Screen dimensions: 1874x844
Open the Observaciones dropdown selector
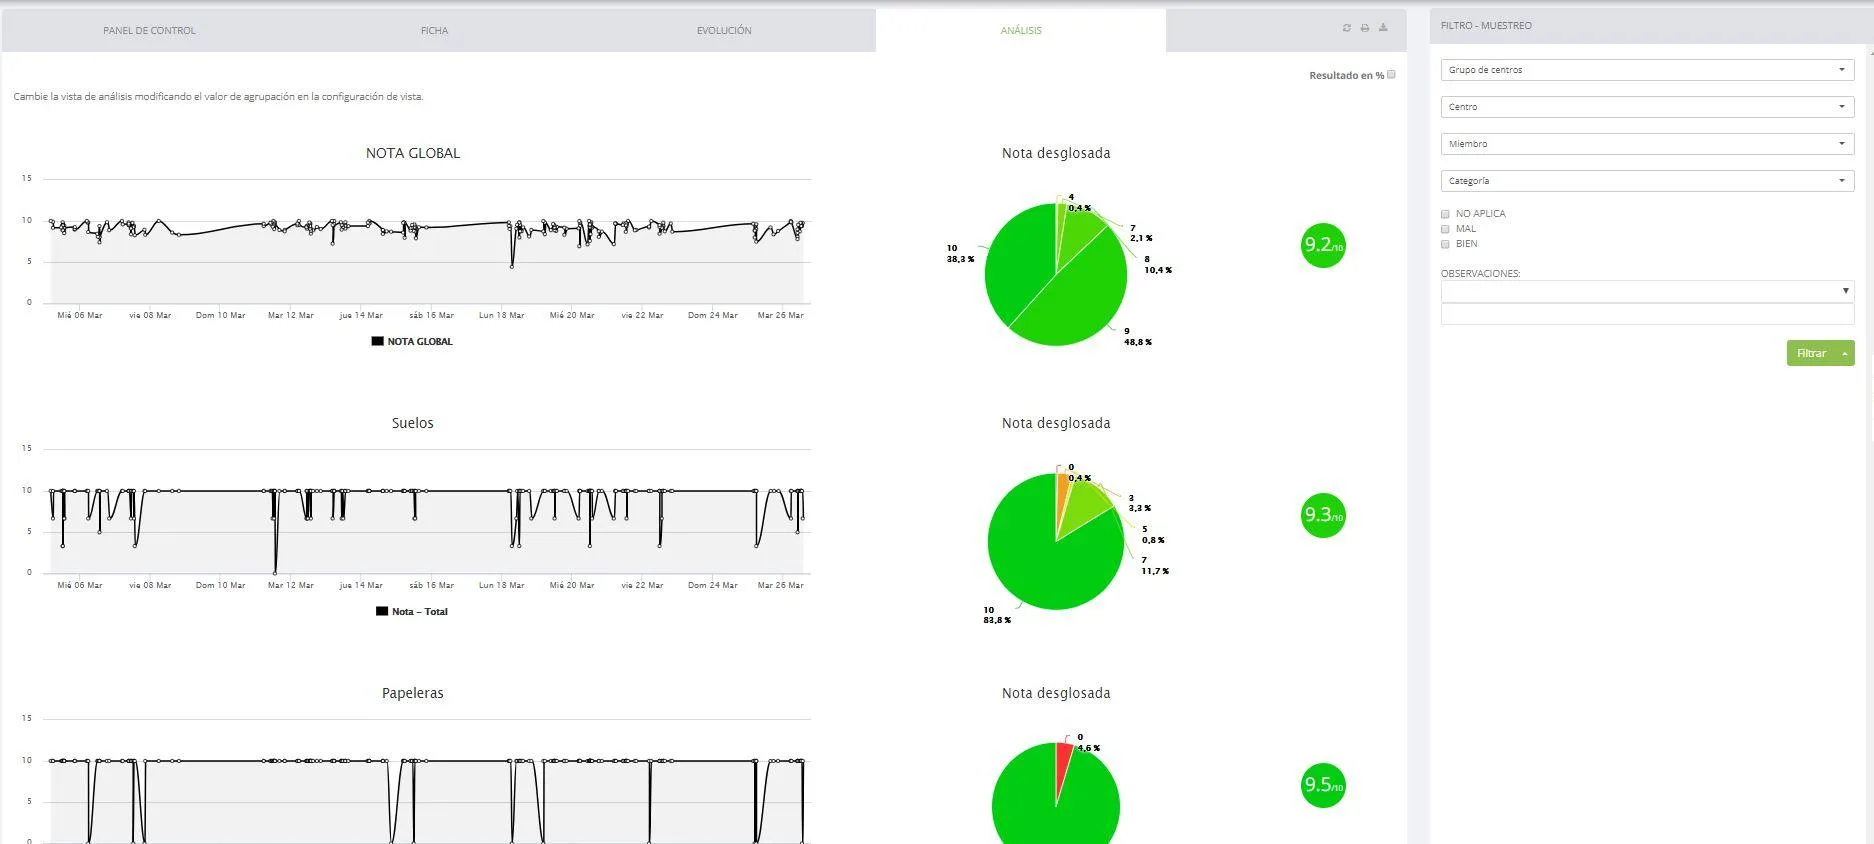(1647, 291)
